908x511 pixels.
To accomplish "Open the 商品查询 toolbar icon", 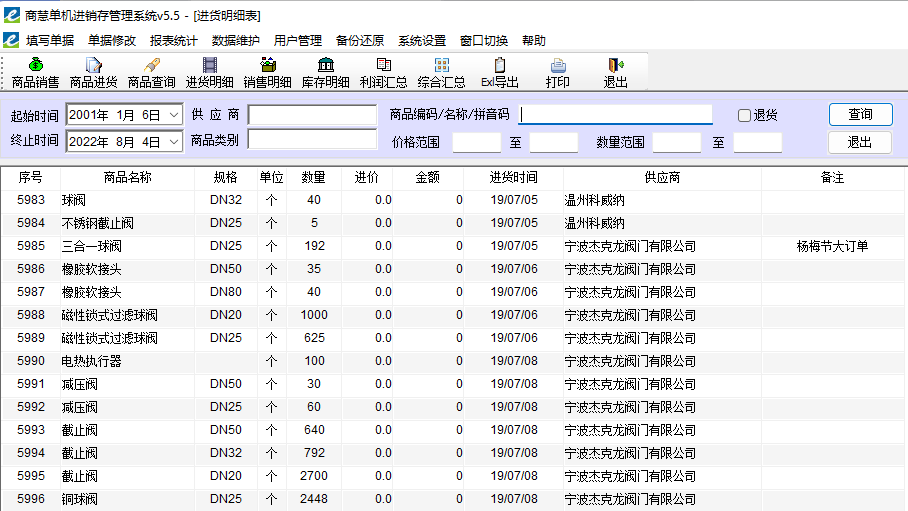I will click(151, 73).
